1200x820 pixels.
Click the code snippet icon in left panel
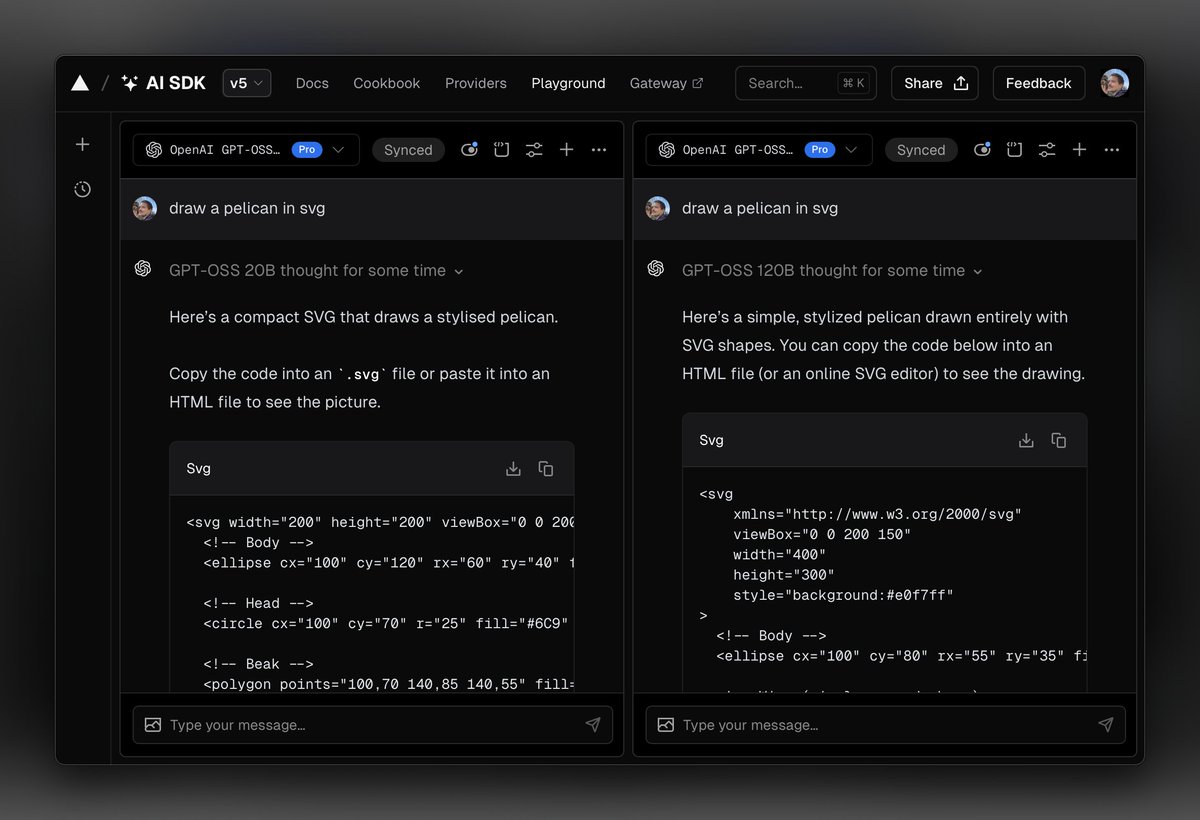tap(501, 150)
